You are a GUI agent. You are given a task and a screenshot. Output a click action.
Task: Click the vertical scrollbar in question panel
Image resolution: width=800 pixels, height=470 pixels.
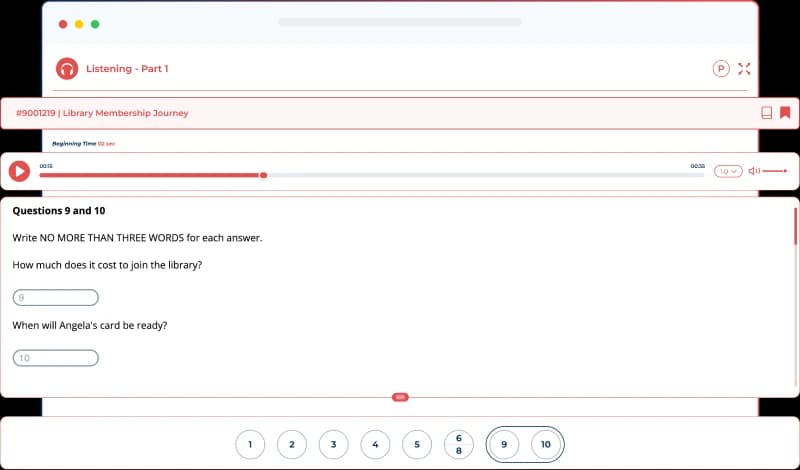click(x=795, y=227)
